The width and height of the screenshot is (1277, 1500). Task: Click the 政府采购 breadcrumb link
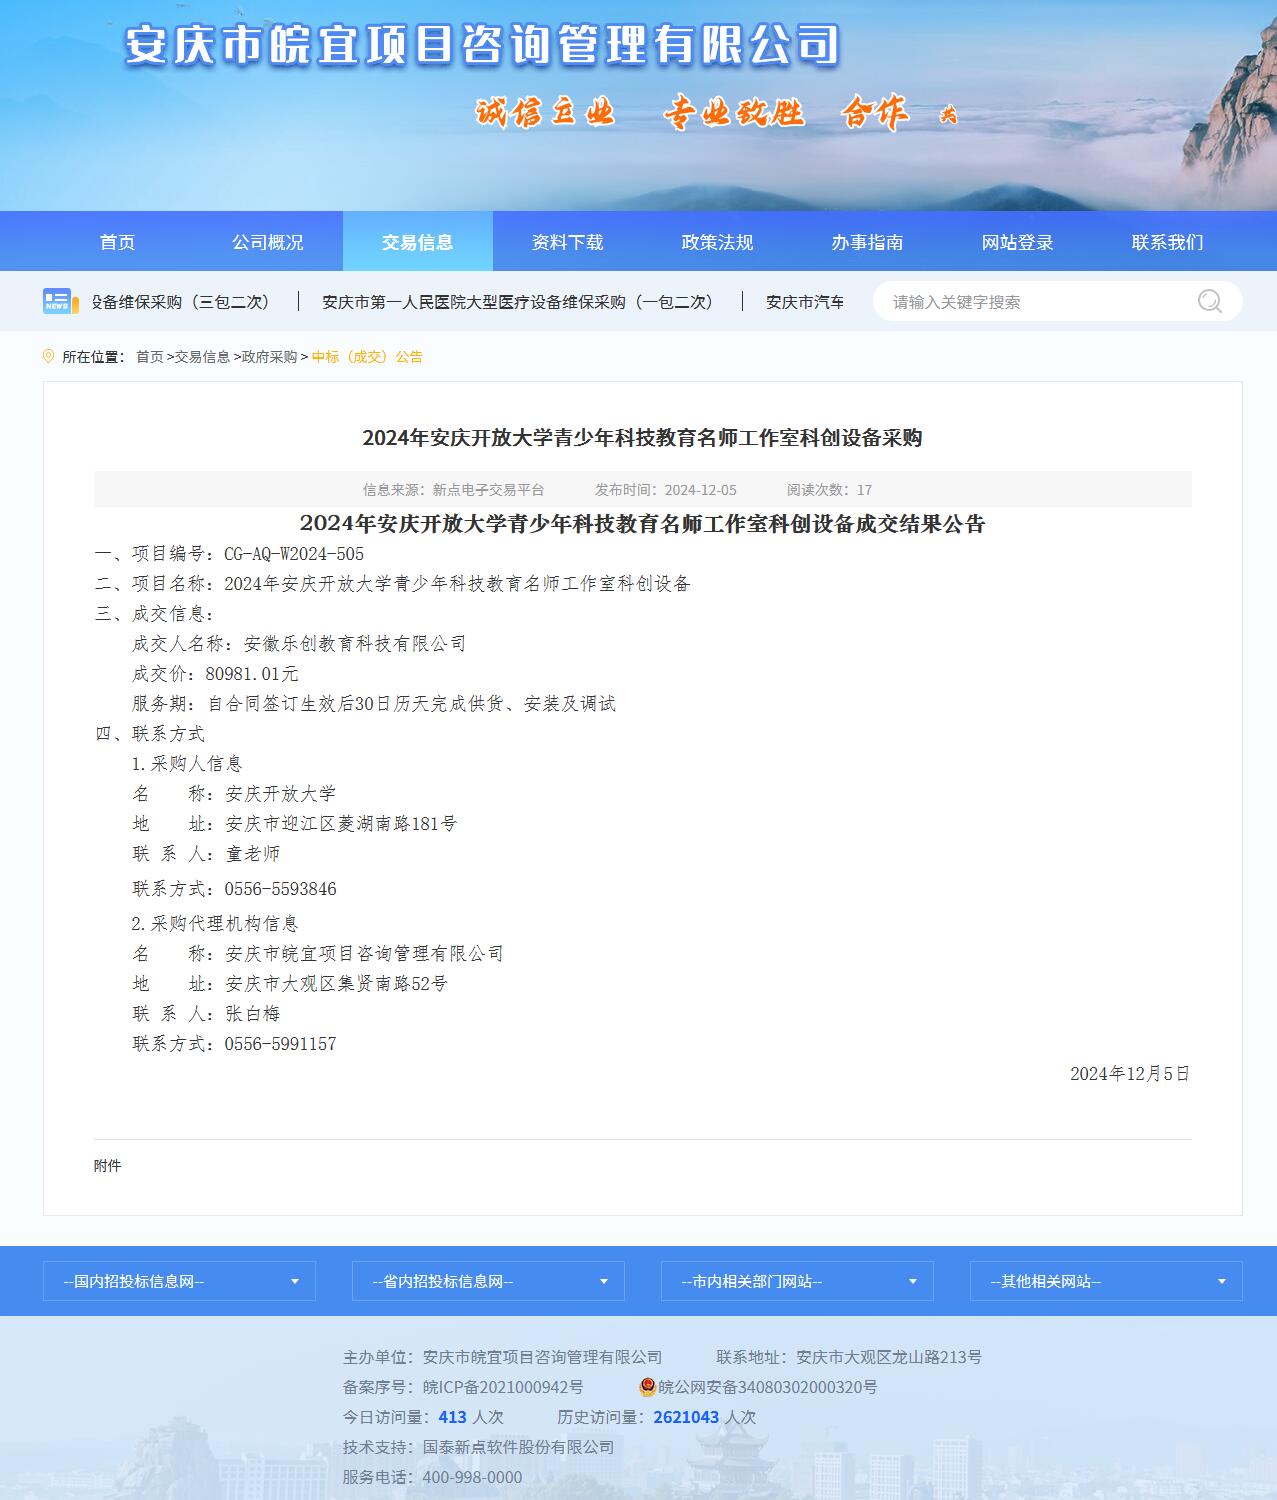pos(270,357)
